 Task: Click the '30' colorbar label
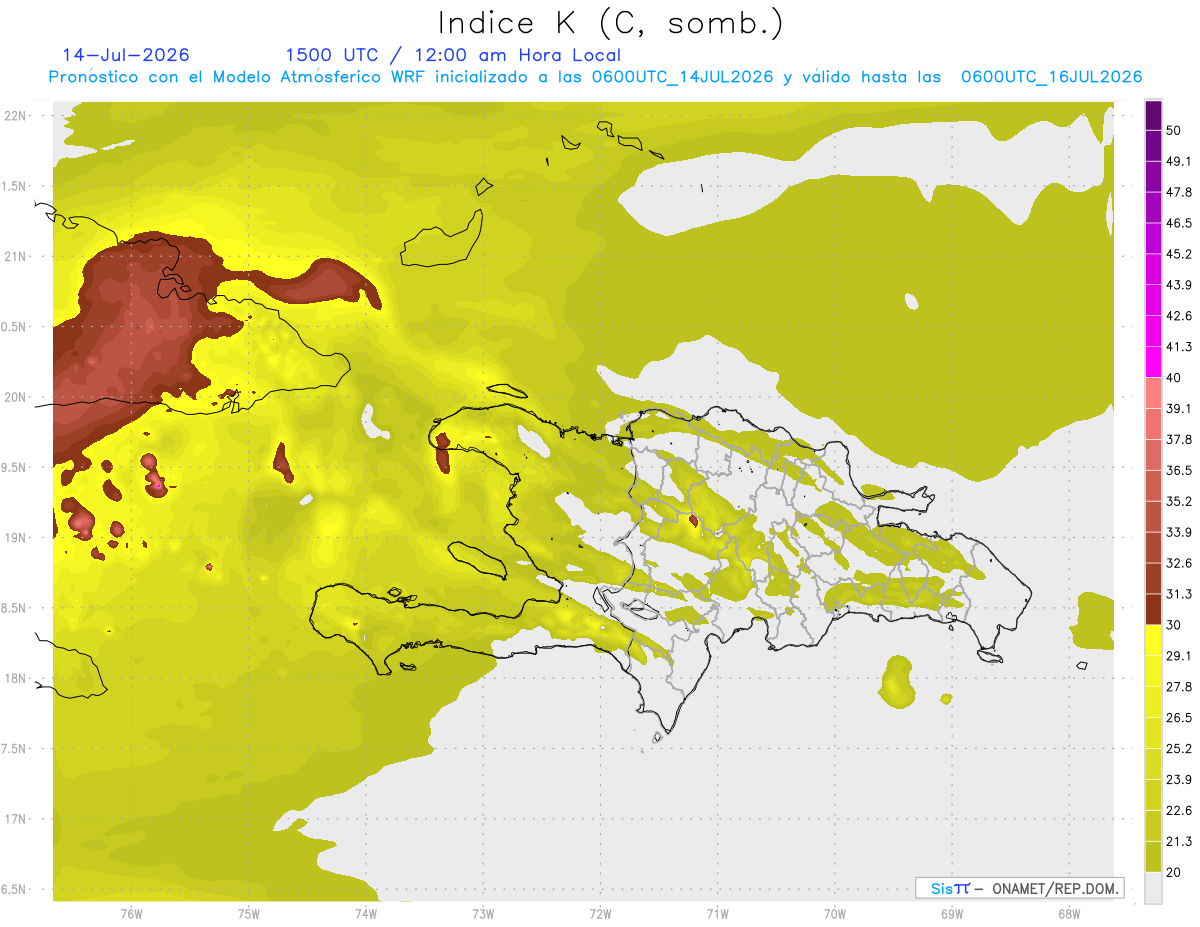click(x=1175, y=625)
